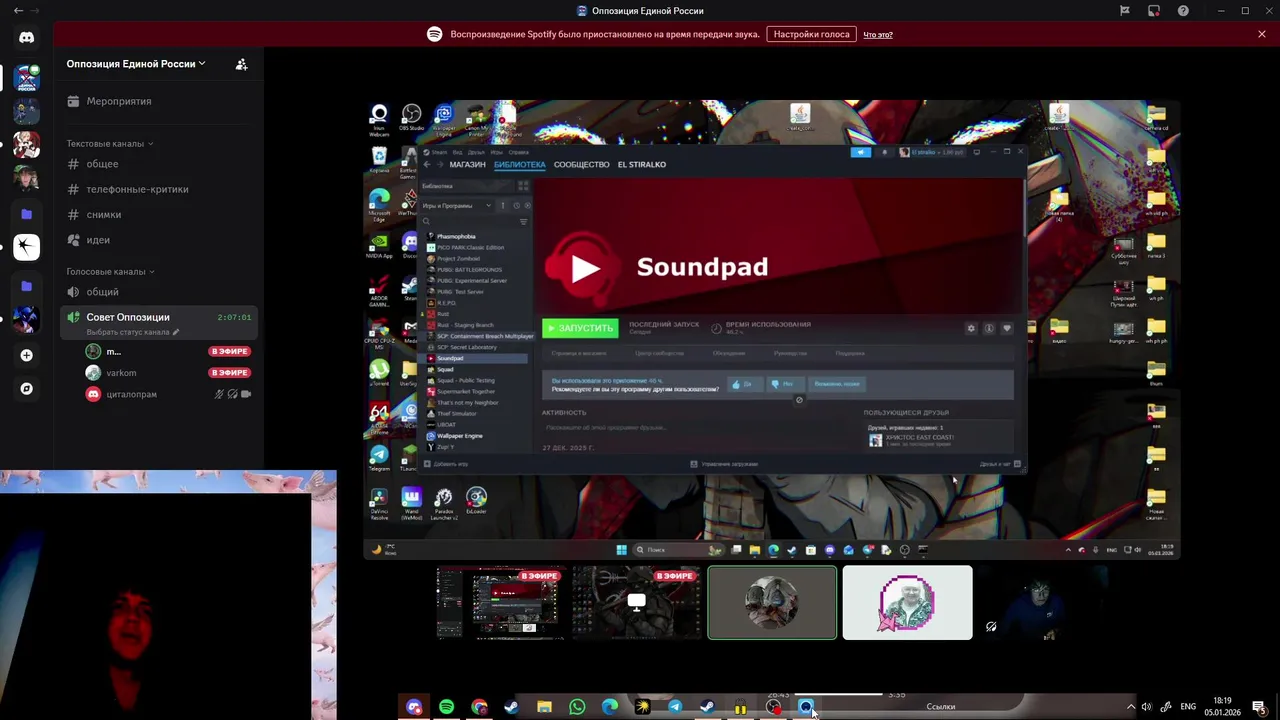The image size is (1280, 720).
Task: Collapse the 'Голосовые каналы' category
Action: point(110,271)
